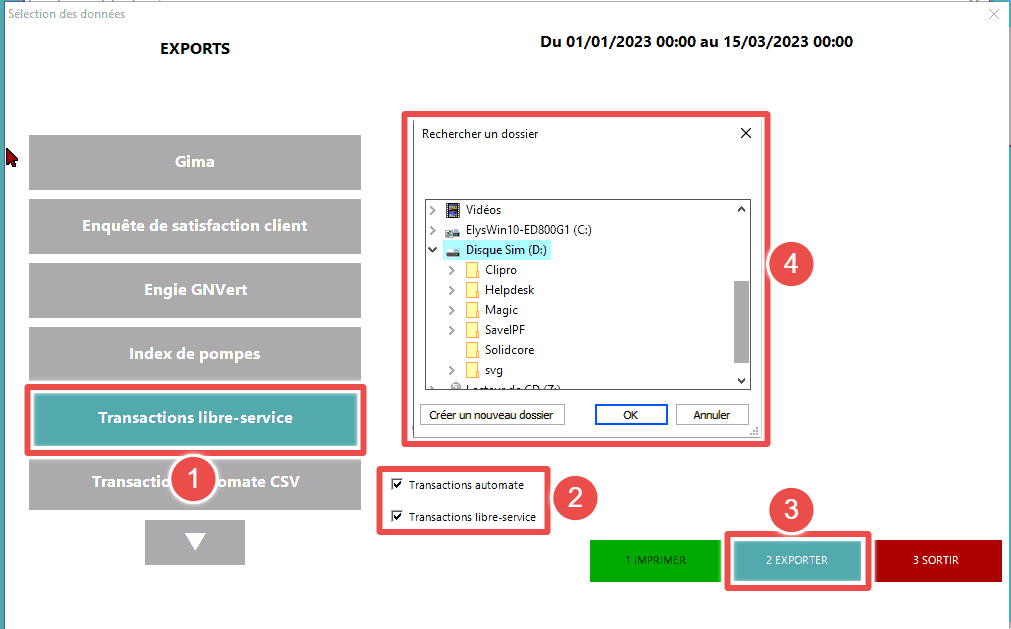Click the folder tree vertical scrollbar
The image size is (1011, 629).
pyautogui.click(x=741, y=320)
